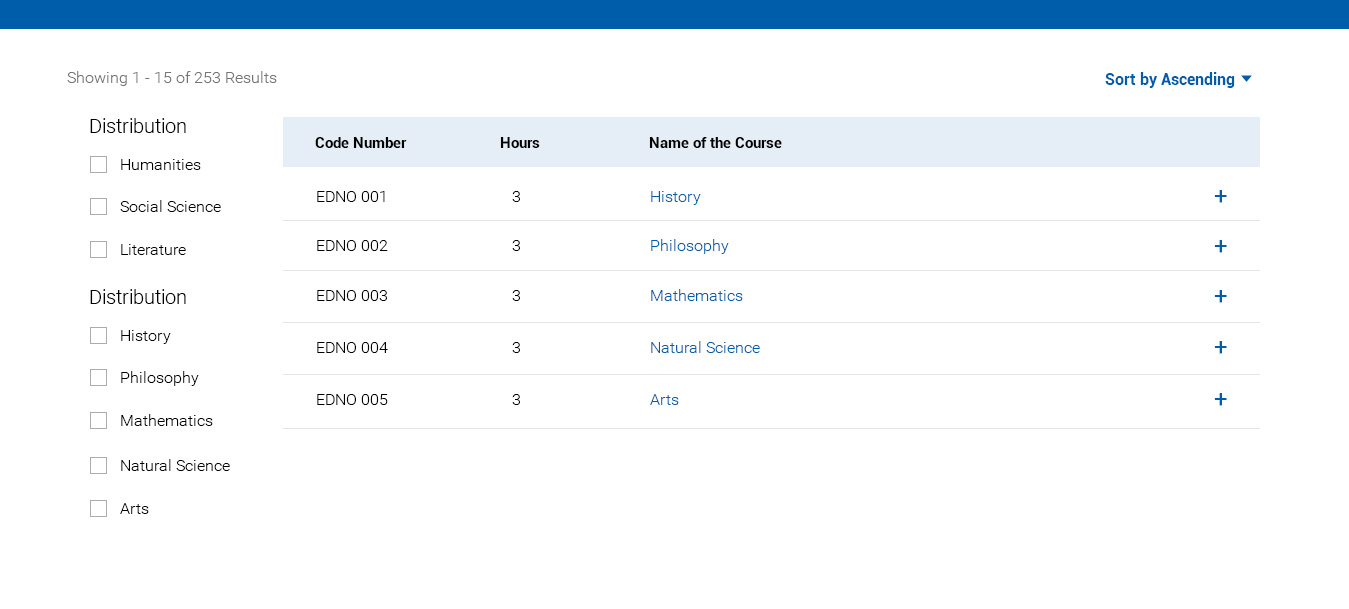Image resolution: width=1349 pixels, height=609 pixels.
Task: Open the Natural Science course link
Action: click(705, 348)
